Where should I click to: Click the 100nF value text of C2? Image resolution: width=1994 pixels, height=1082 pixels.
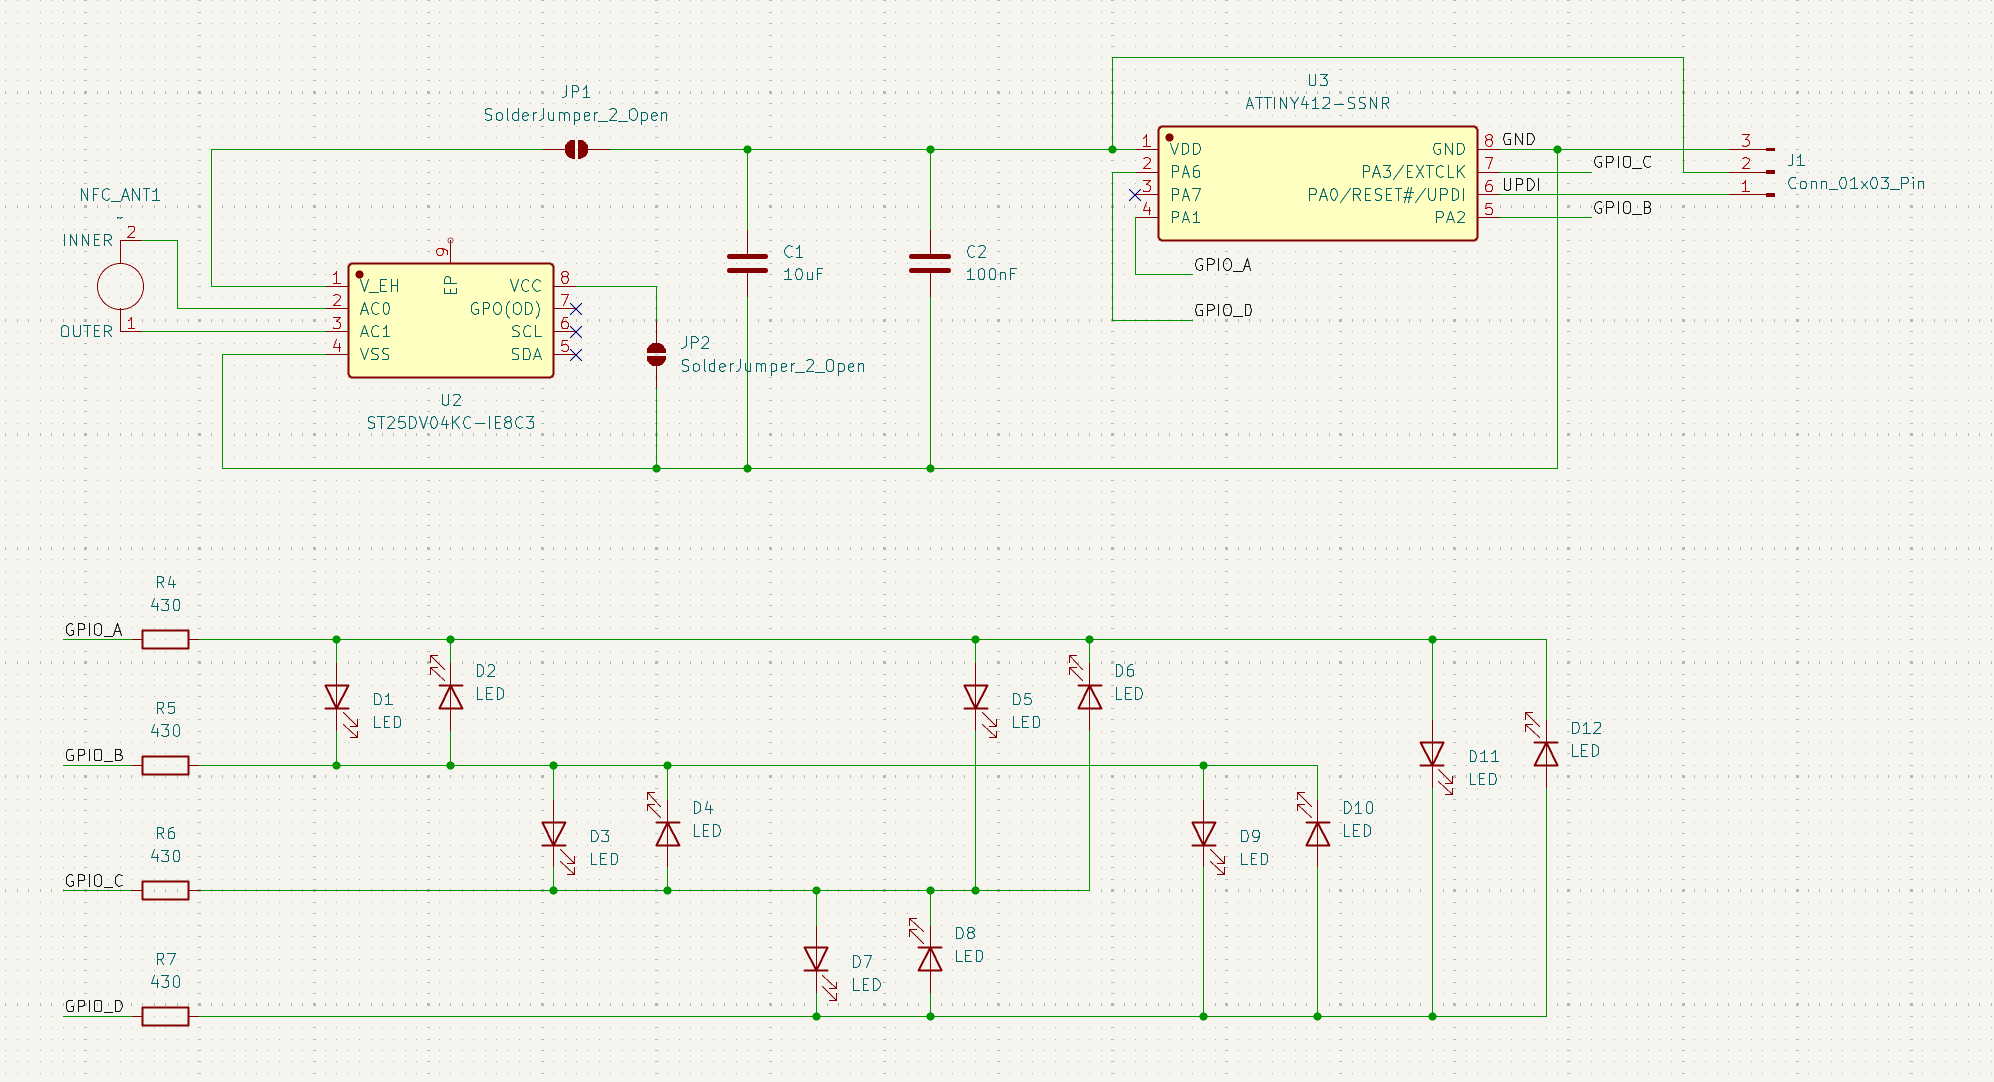991,274
